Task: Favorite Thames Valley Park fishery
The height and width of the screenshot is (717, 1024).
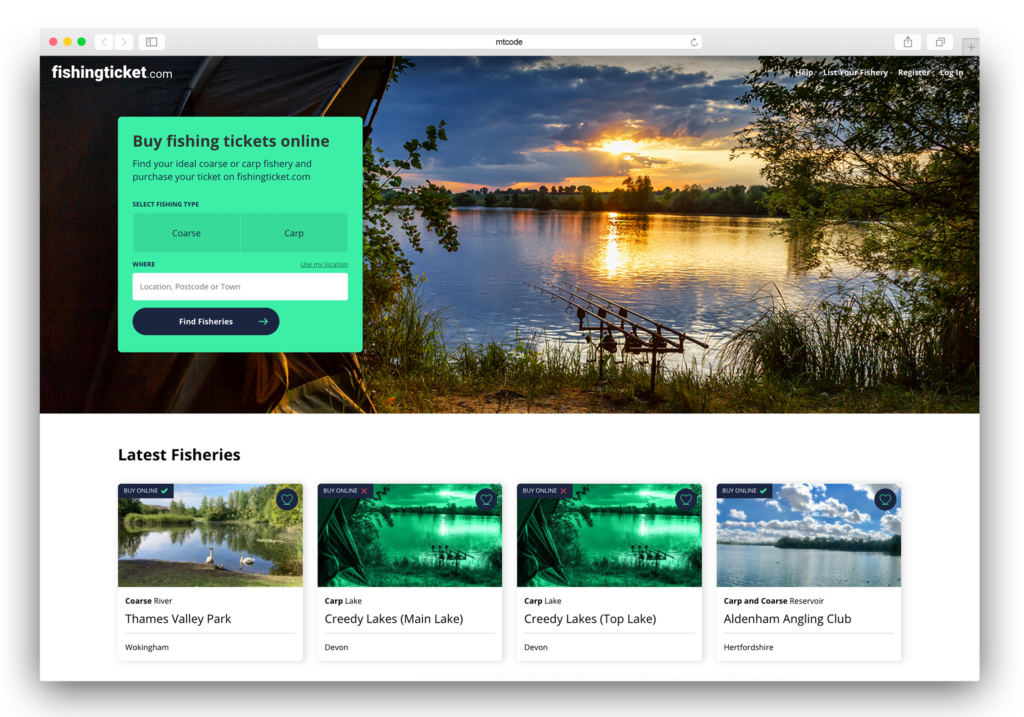Action: [287, 499]
